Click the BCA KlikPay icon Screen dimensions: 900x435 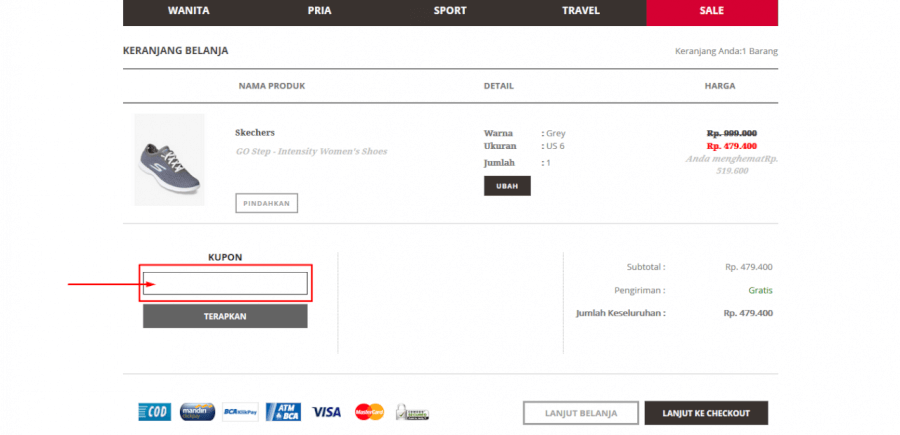coord(240,412)
